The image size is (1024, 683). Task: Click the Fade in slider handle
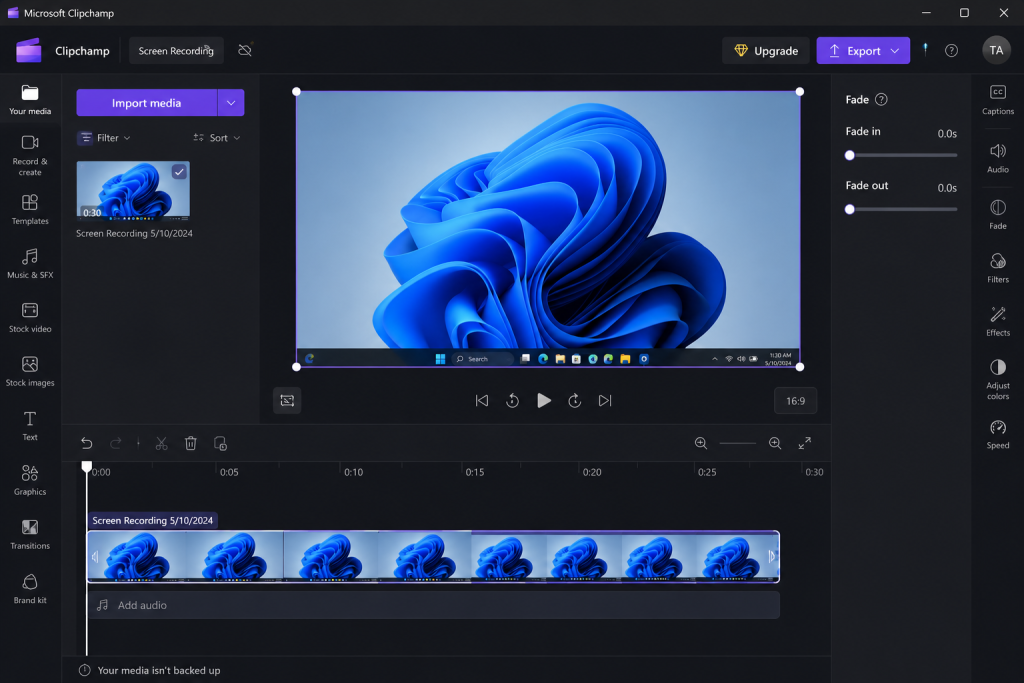(850, 155)
